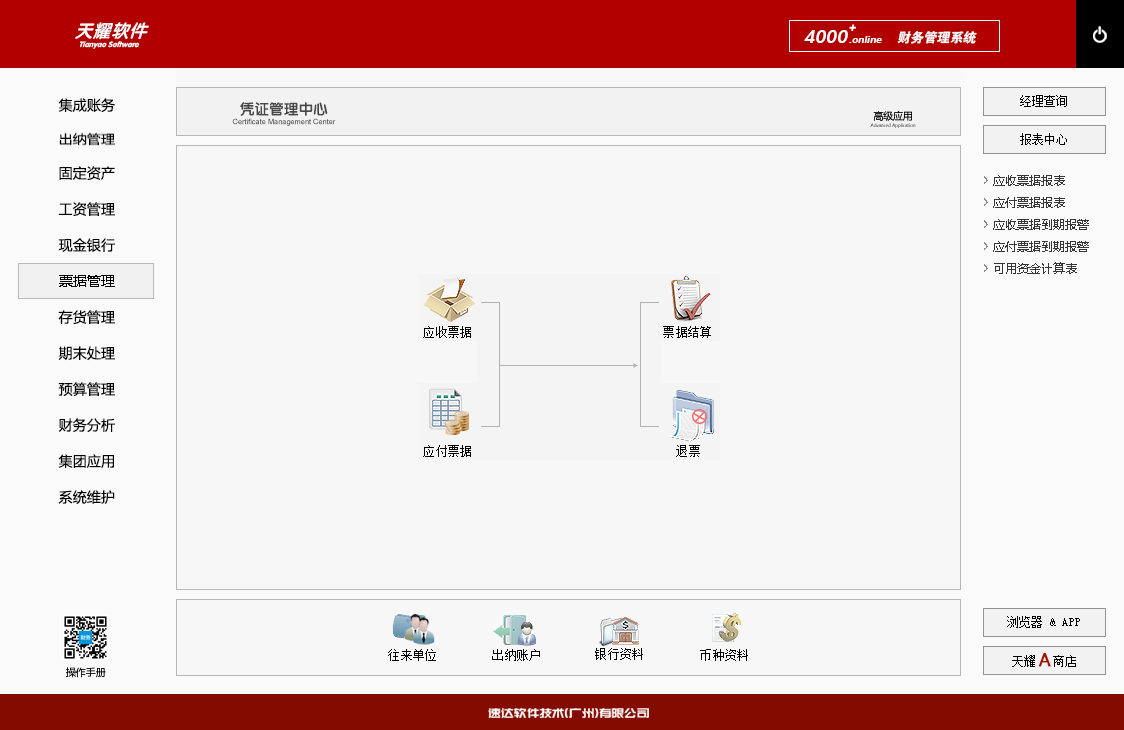The width and height of the screenshot is (1124, 730).
Task: Open the 出纳账户 icon
Action: click(x=515, y=630)
